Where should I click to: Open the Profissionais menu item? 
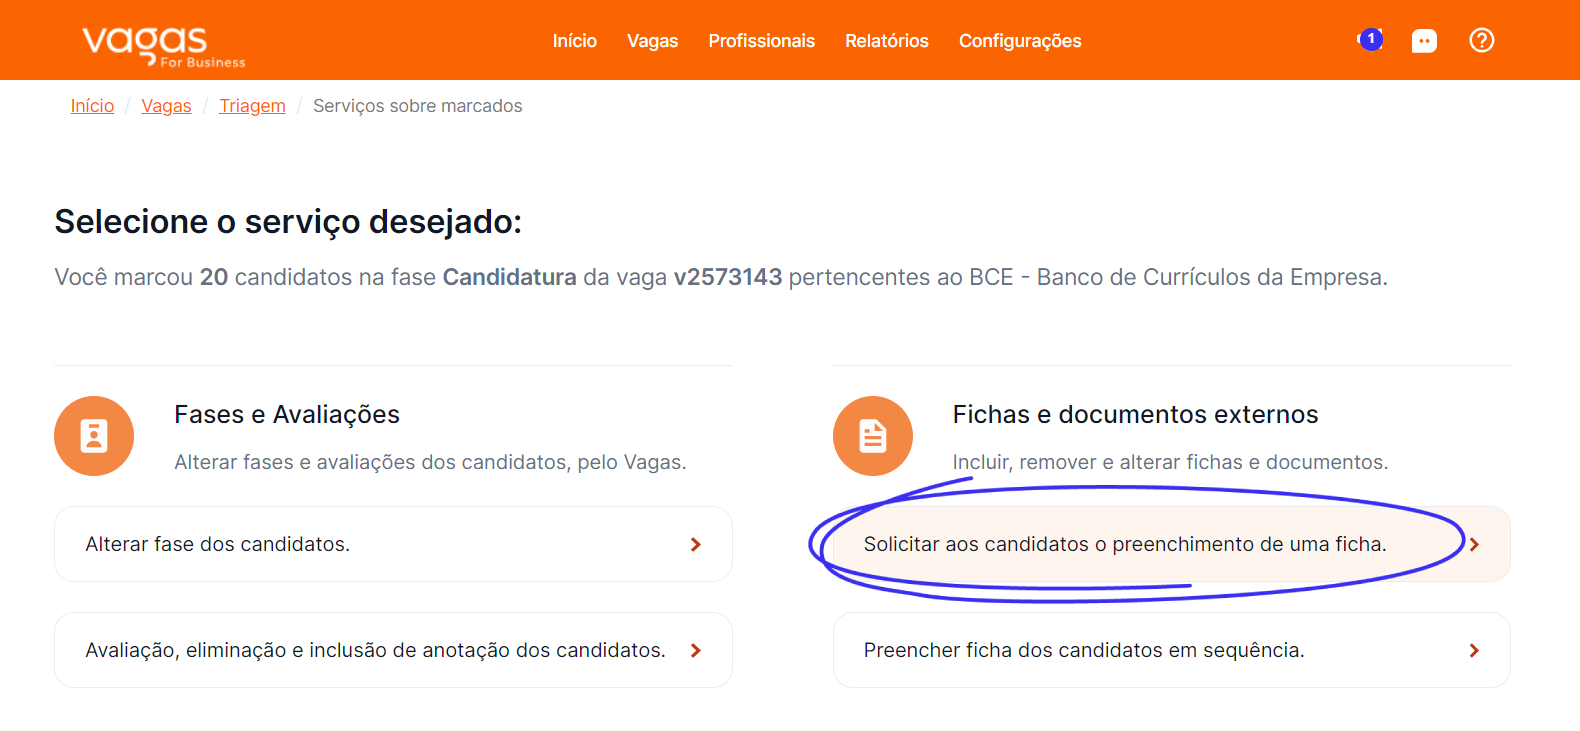tap(762, 41)
